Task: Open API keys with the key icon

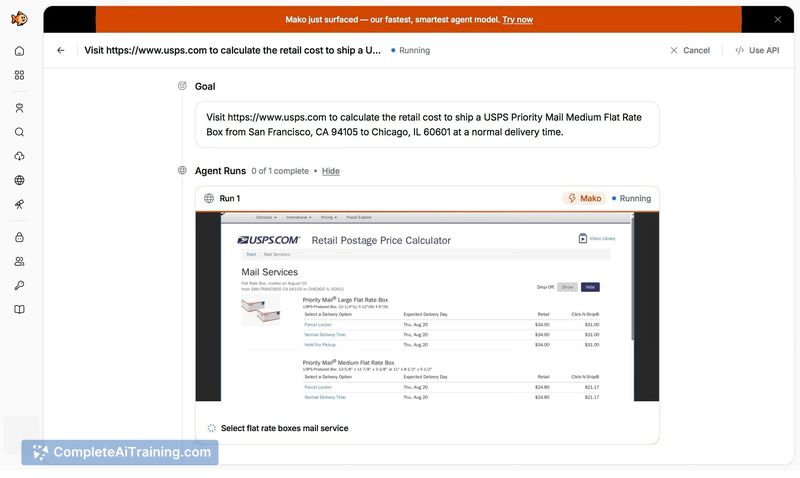Action: [19, 285]
